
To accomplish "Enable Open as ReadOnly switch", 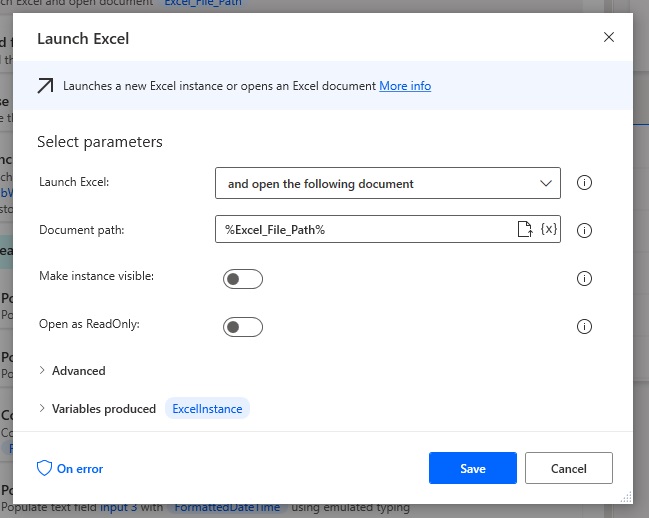I will [243, 327].
